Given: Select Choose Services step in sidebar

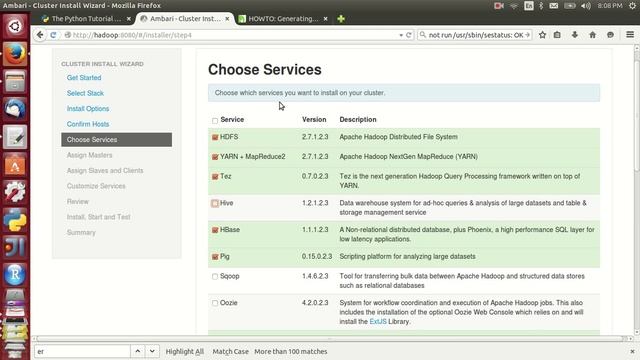Looking at the screenshot, I should tap(116, 140).
